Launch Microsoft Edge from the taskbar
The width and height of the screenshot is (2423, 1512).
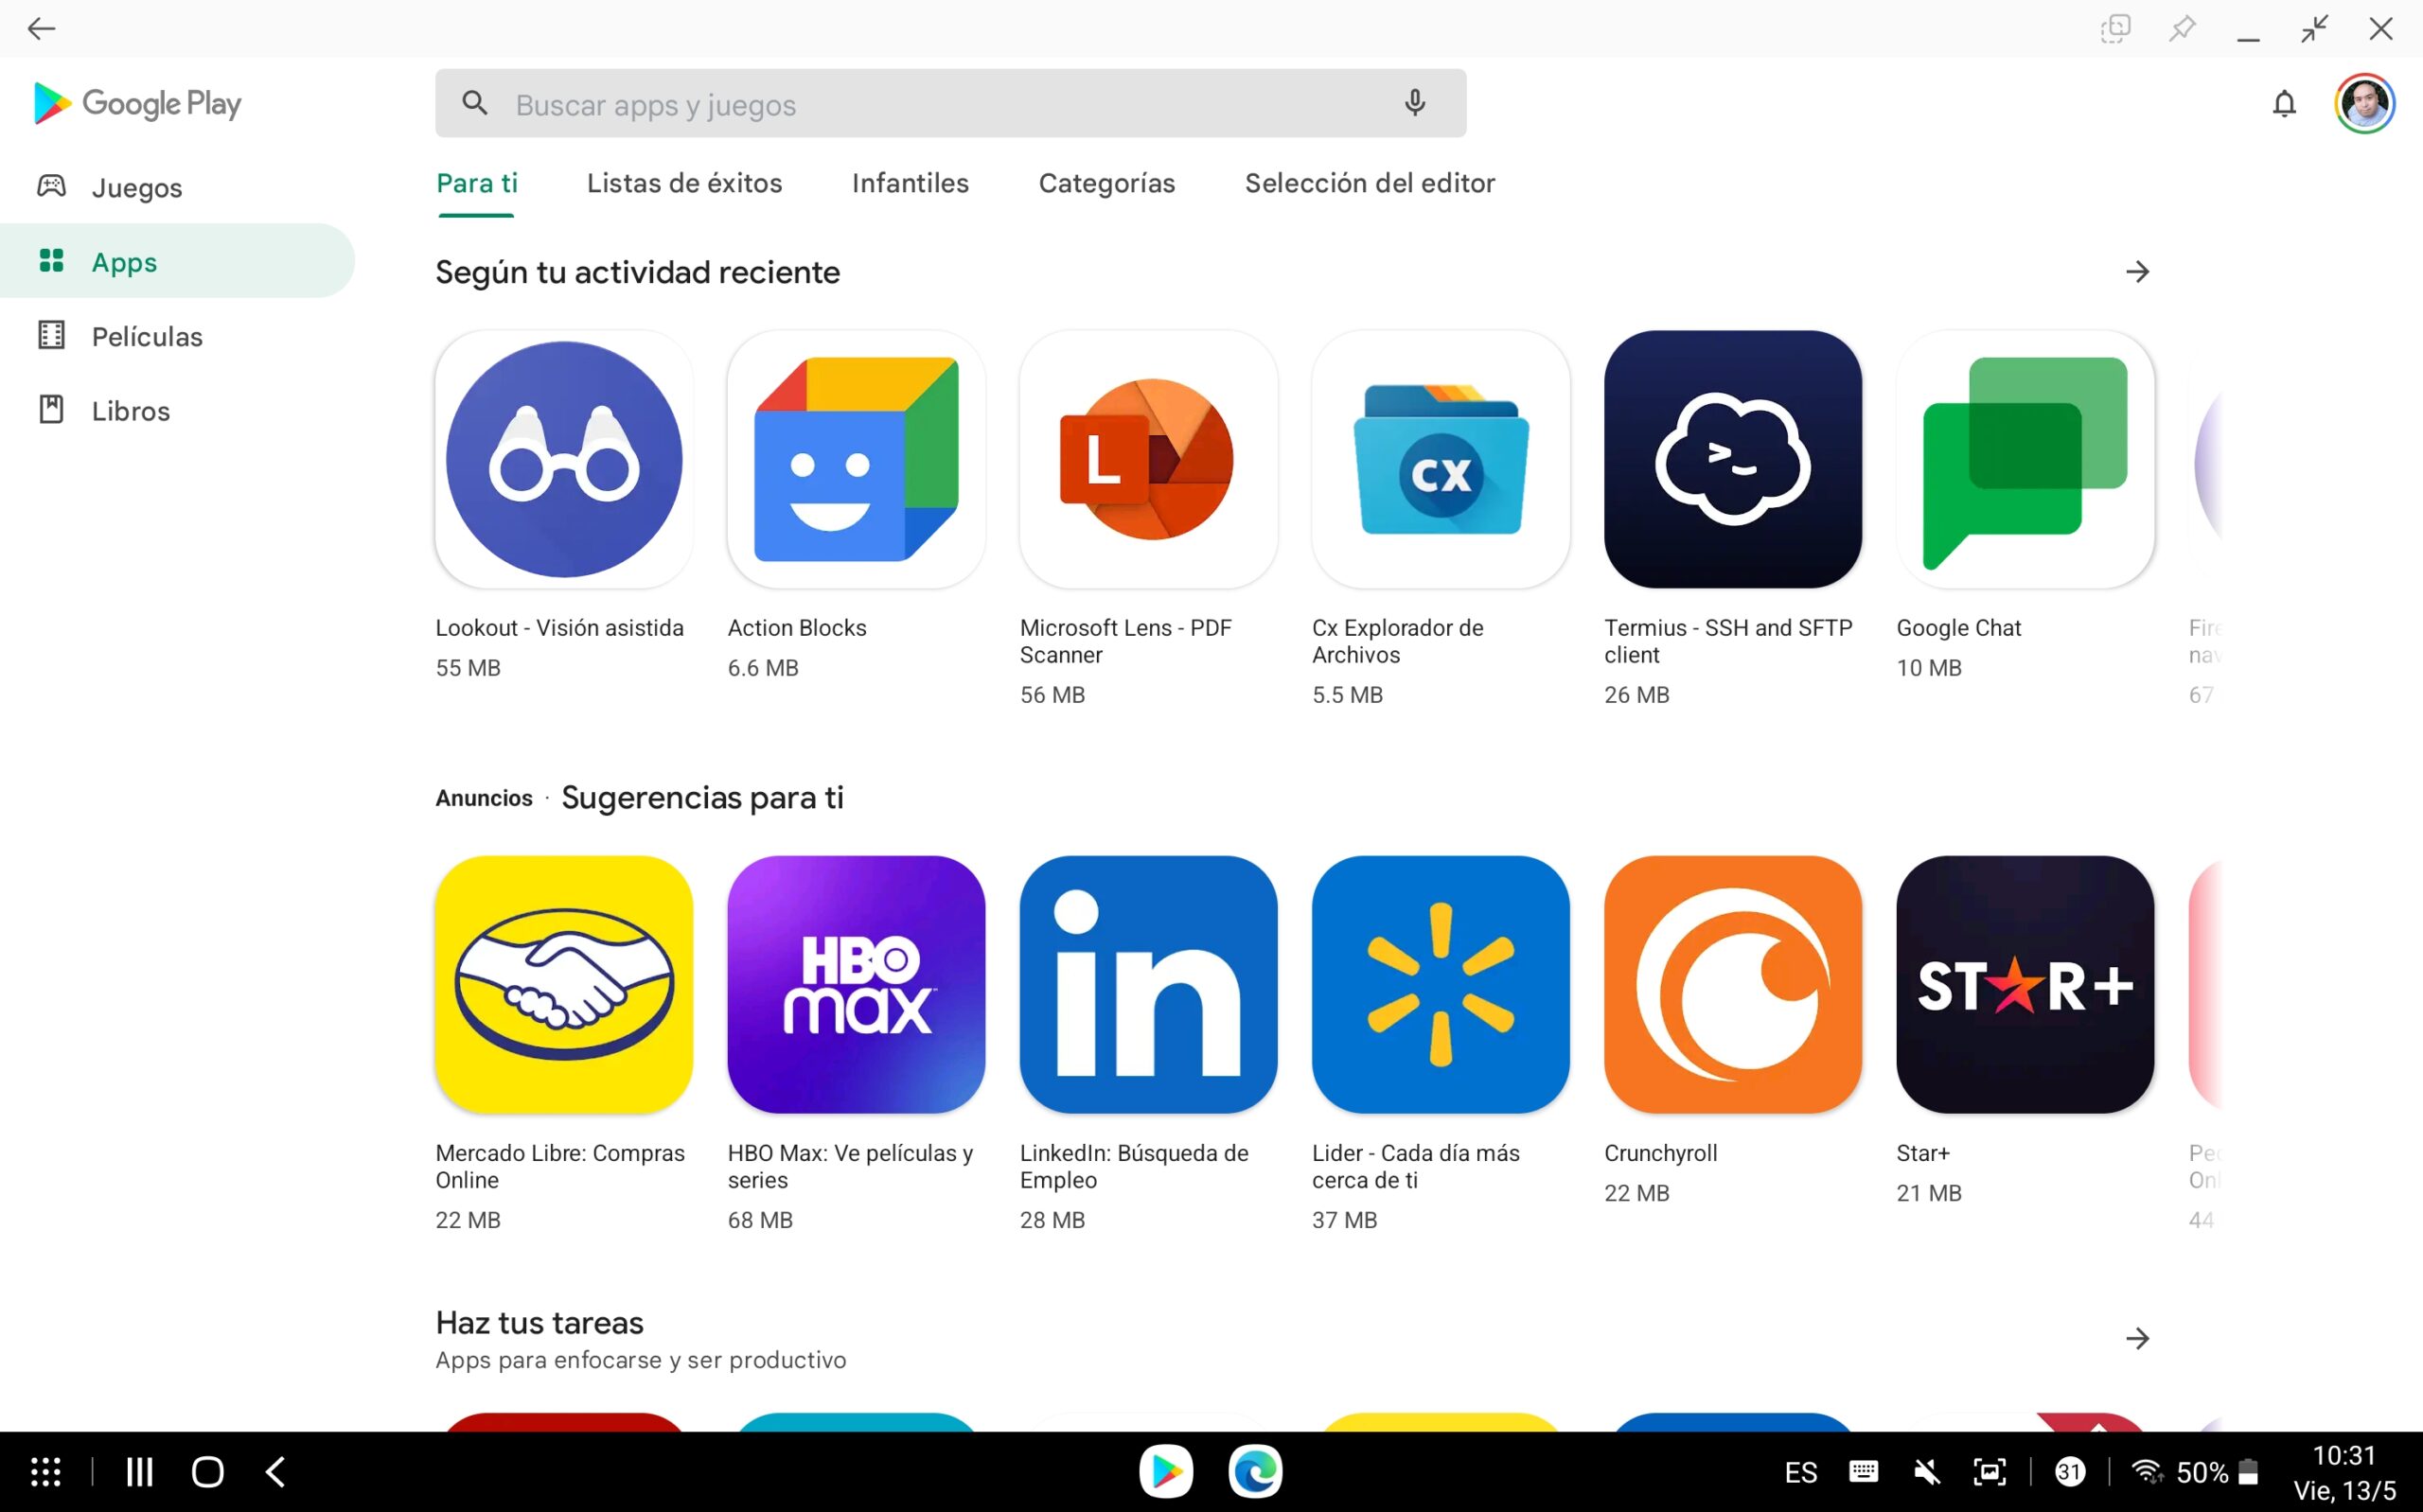click(1254, 1471)
